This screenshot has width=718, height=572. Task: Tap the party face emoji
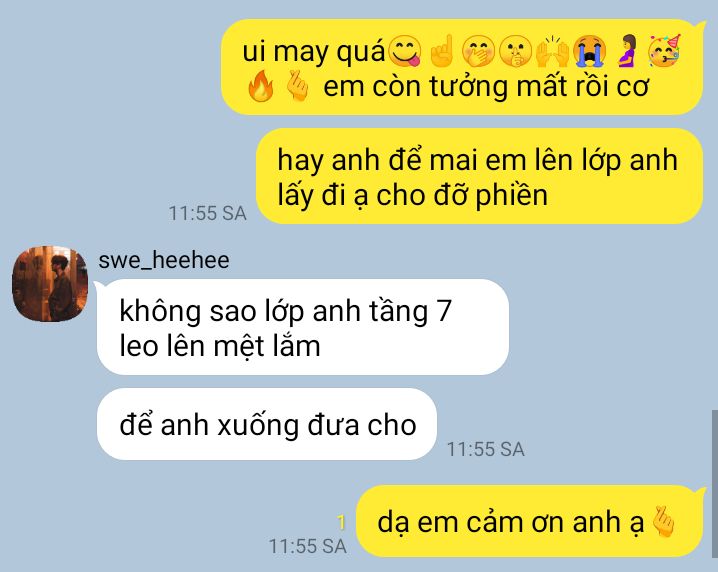(x=664, y=50)
